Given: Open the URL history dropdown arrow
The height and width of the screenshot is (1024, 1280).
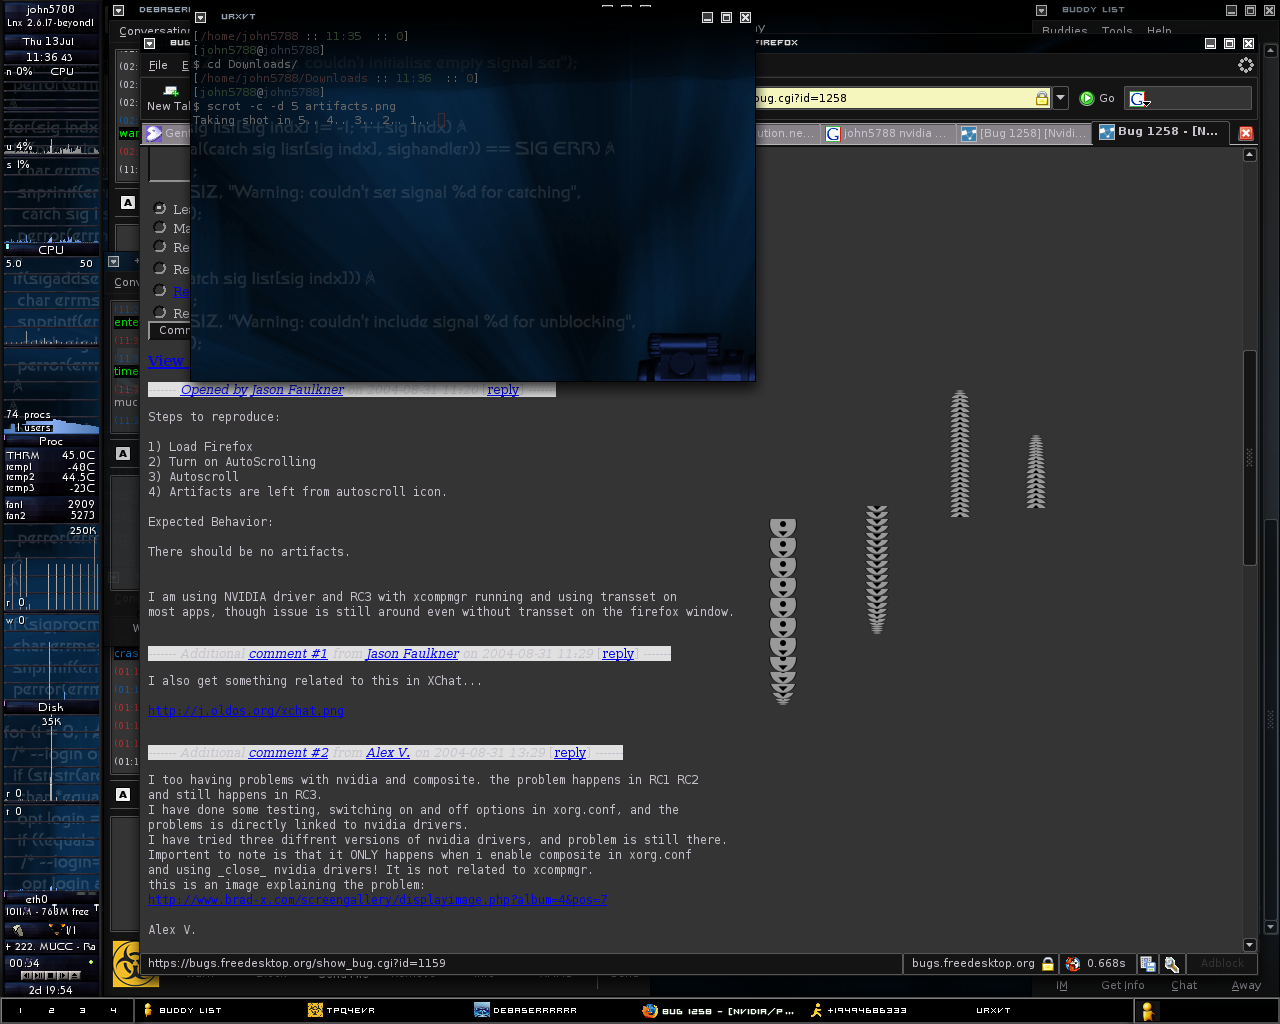Looking at the screenshot, I should coord(1061,98).
